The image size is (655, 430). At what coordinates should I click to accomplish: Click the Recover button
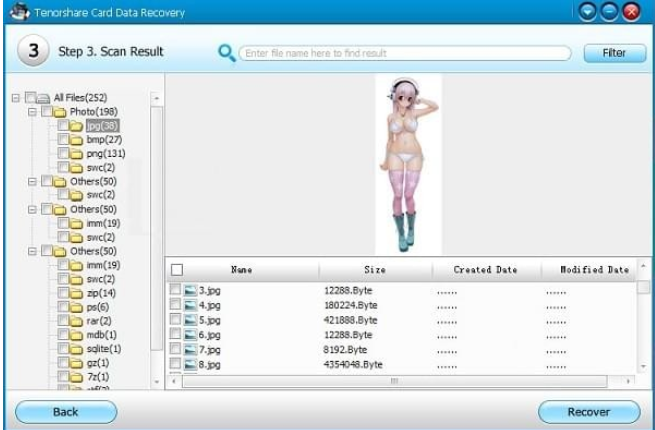(x=589, y=412)
